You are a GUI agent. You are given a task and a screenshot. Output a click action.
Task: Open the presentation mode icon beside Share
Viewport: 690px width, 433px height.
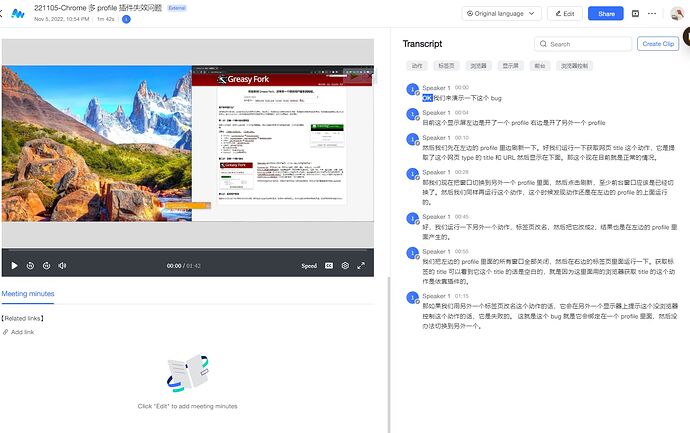click(x=635, y=14)
